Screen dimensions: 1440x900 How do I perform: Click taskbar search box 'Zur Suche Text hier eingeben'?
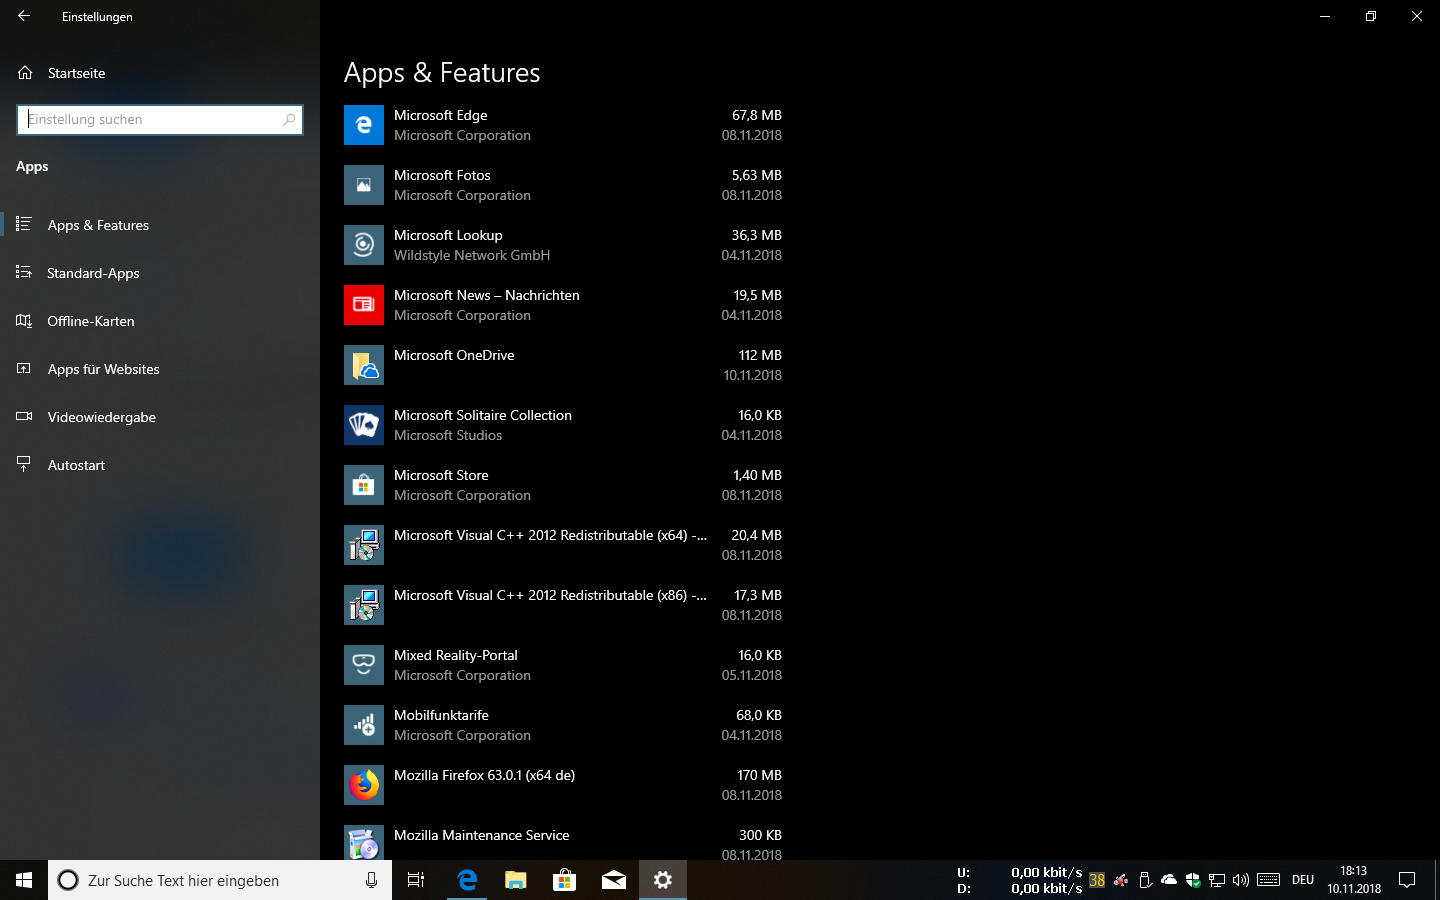tap(220, 880)
